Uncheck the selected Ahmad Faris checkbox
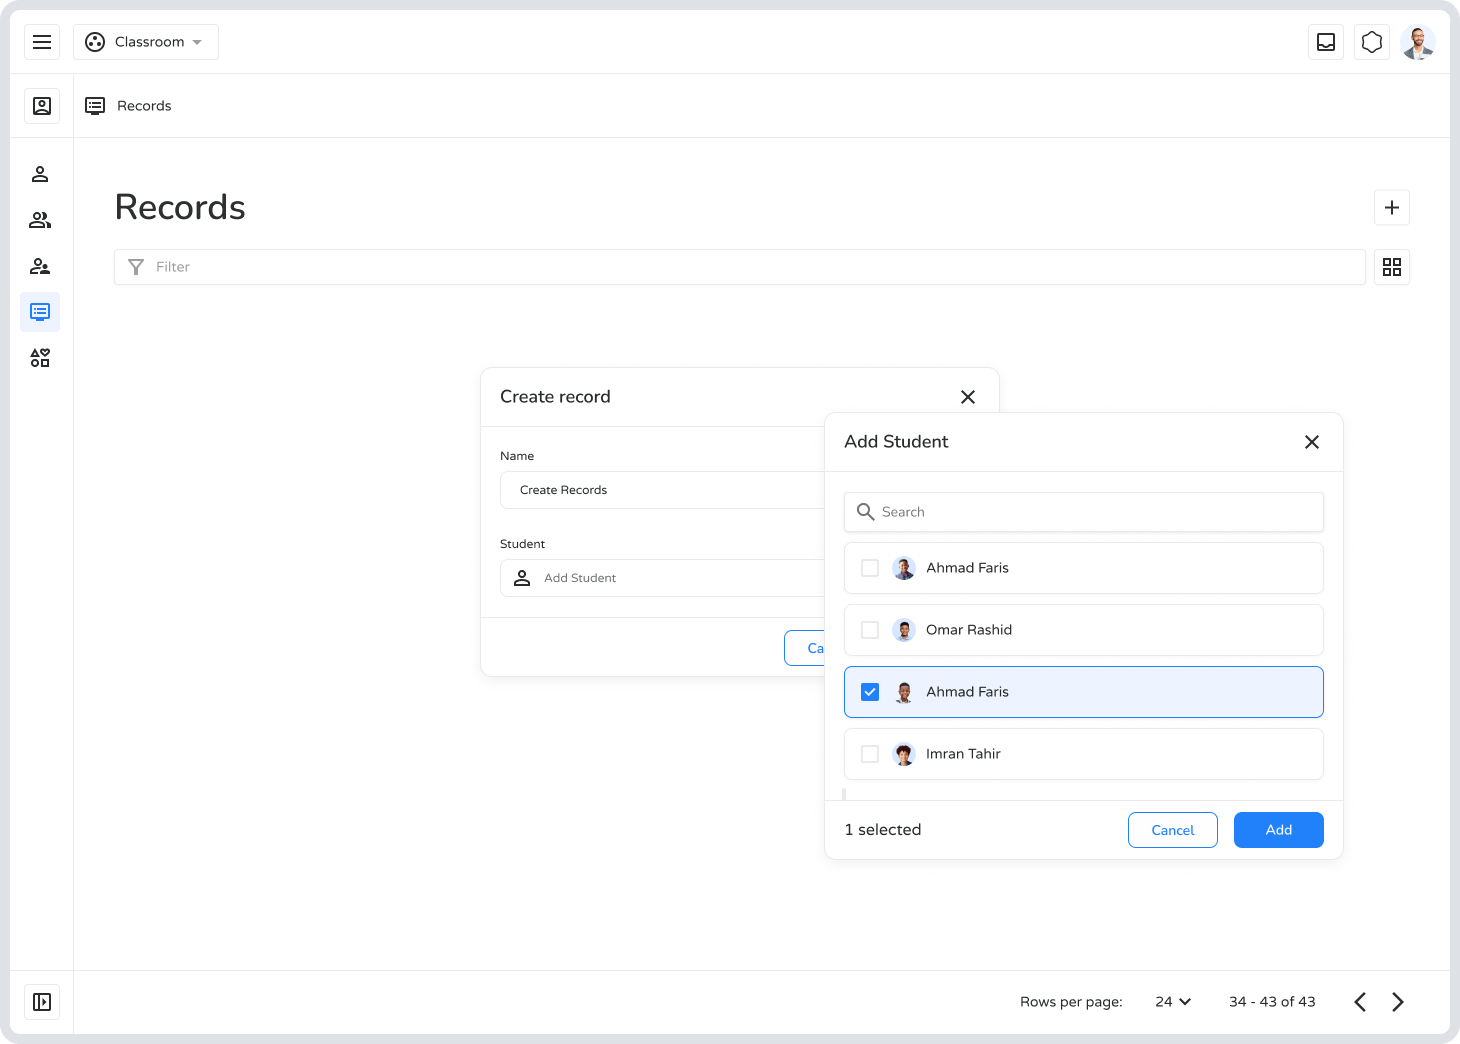1460x1044 pixels. 870,692
